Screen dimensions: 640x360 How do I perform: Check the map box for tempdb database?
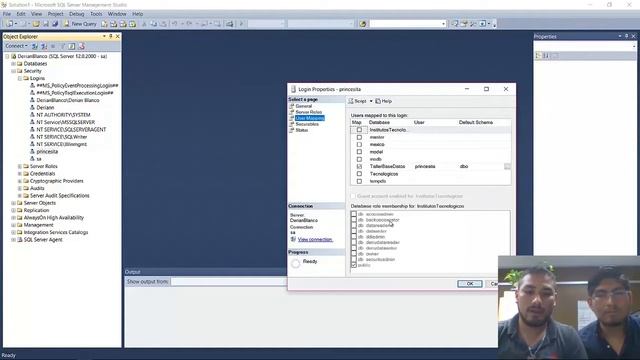pos(359,181)
